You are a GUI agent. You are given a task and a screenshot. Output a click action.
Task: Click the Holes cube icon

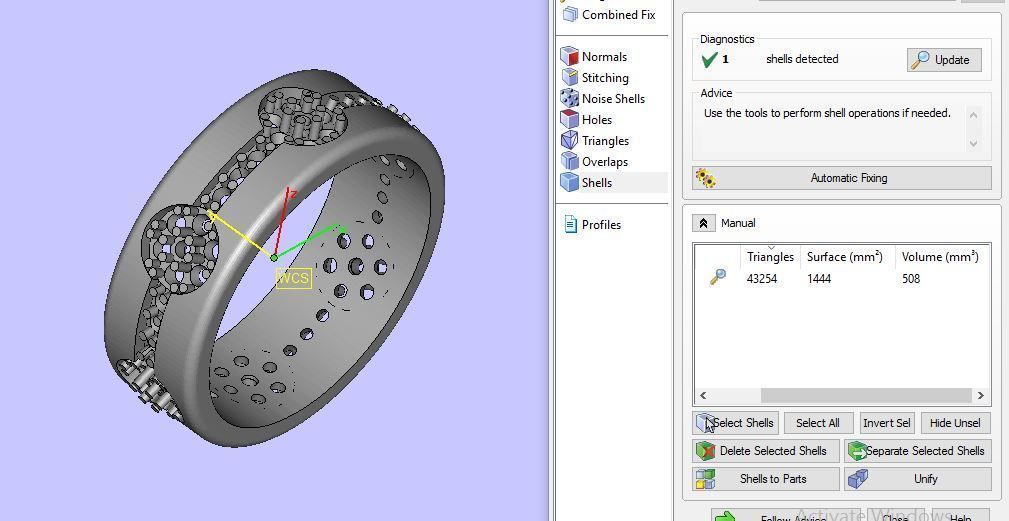(569, 120)
